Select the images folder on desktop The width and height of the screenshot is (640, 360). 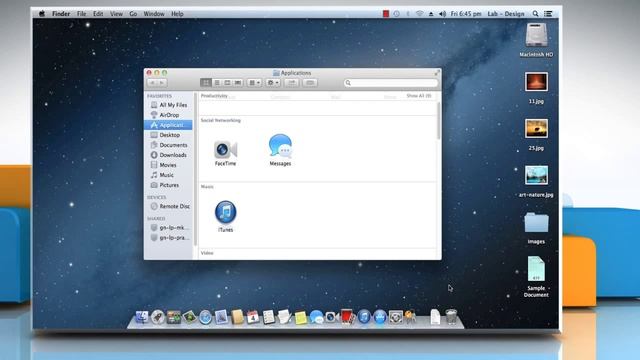(536, 223)
